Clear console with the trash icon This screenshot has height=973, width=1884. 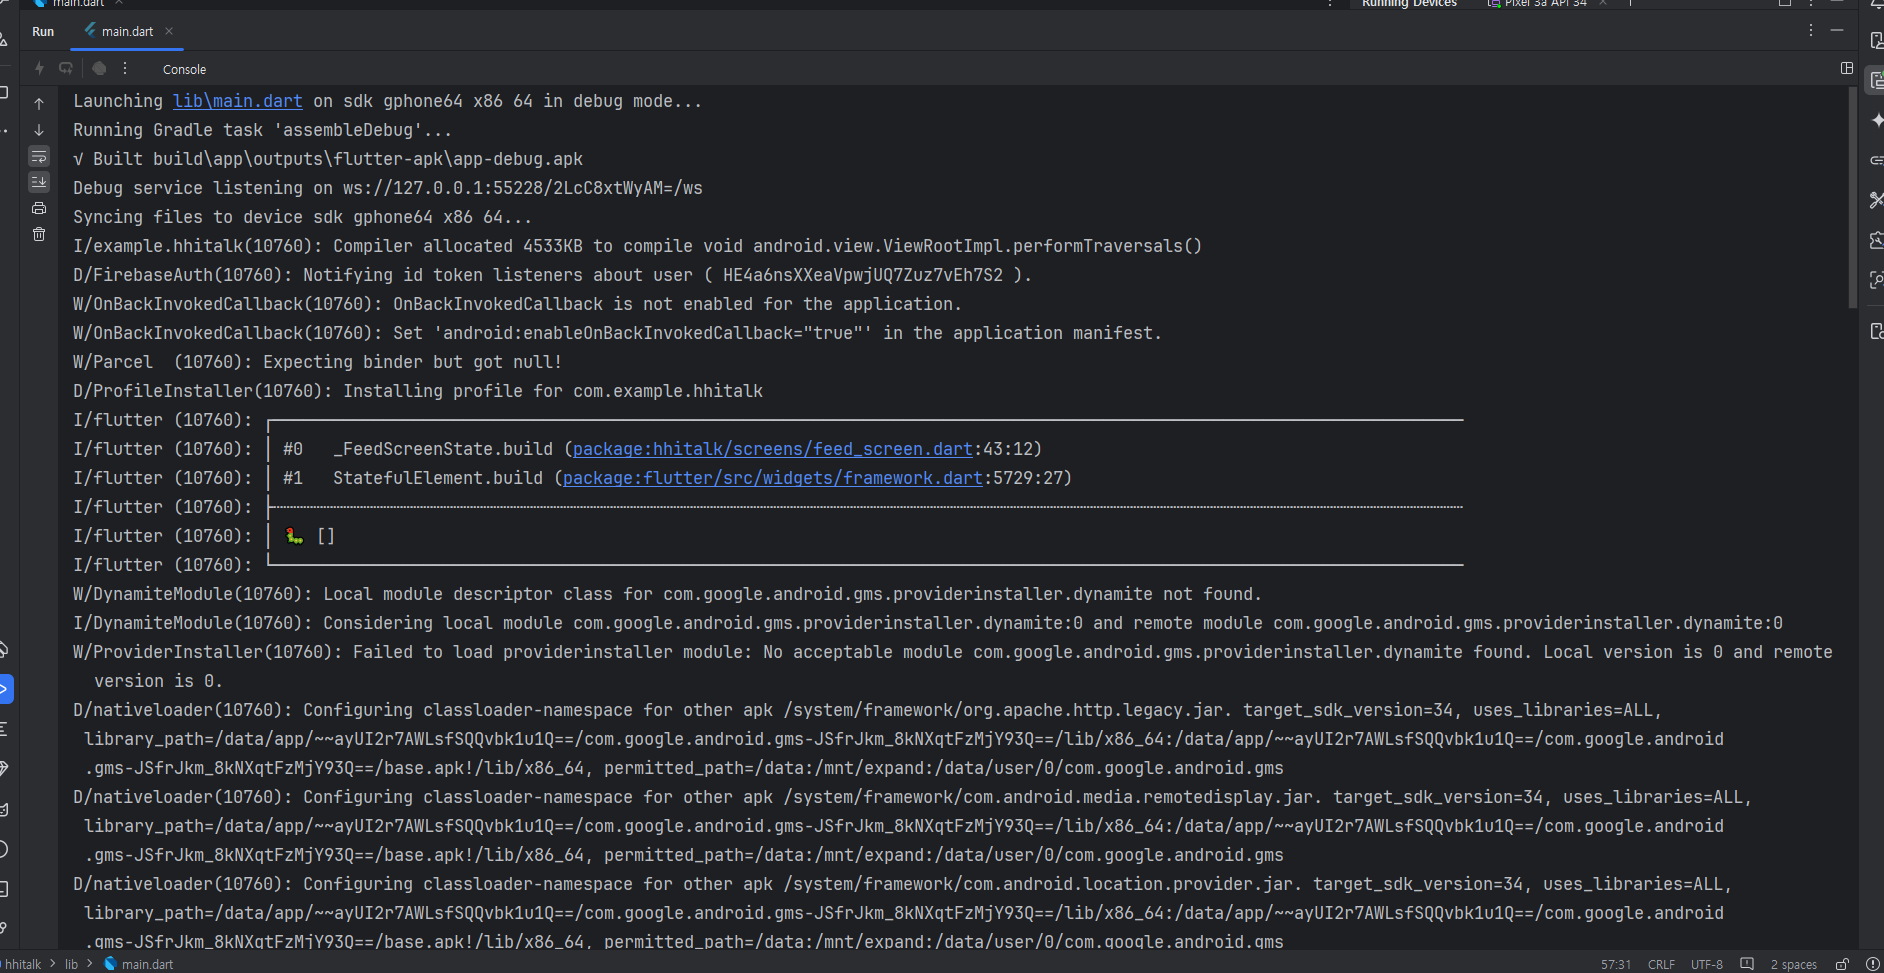coord(39,234)
